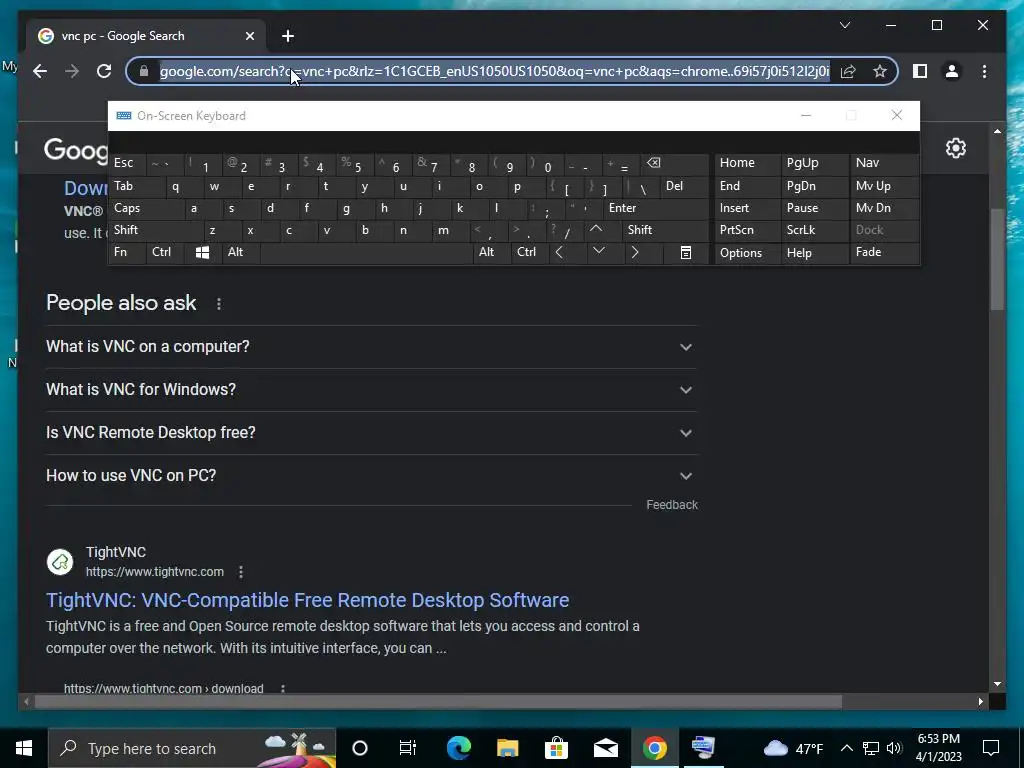
Task: Close the 'vnc pc - Google Search' tab
Action: 249,36
